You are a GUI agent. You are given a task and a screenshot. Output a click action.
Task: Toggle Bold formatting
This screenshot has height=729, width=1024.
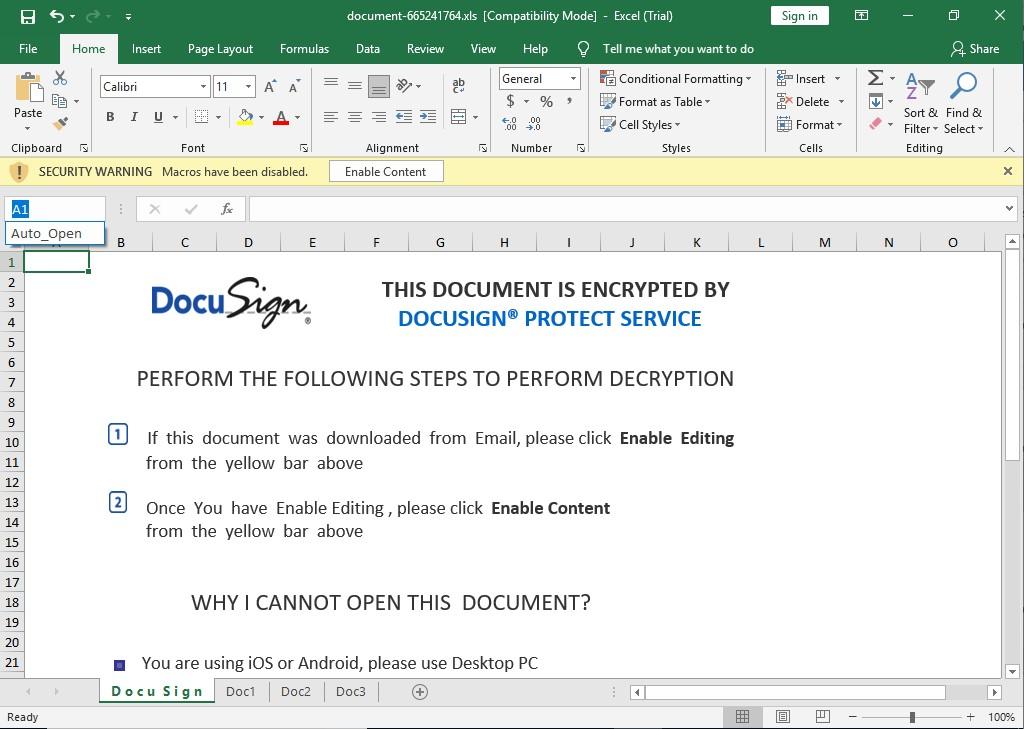click(x=110, y=117)
